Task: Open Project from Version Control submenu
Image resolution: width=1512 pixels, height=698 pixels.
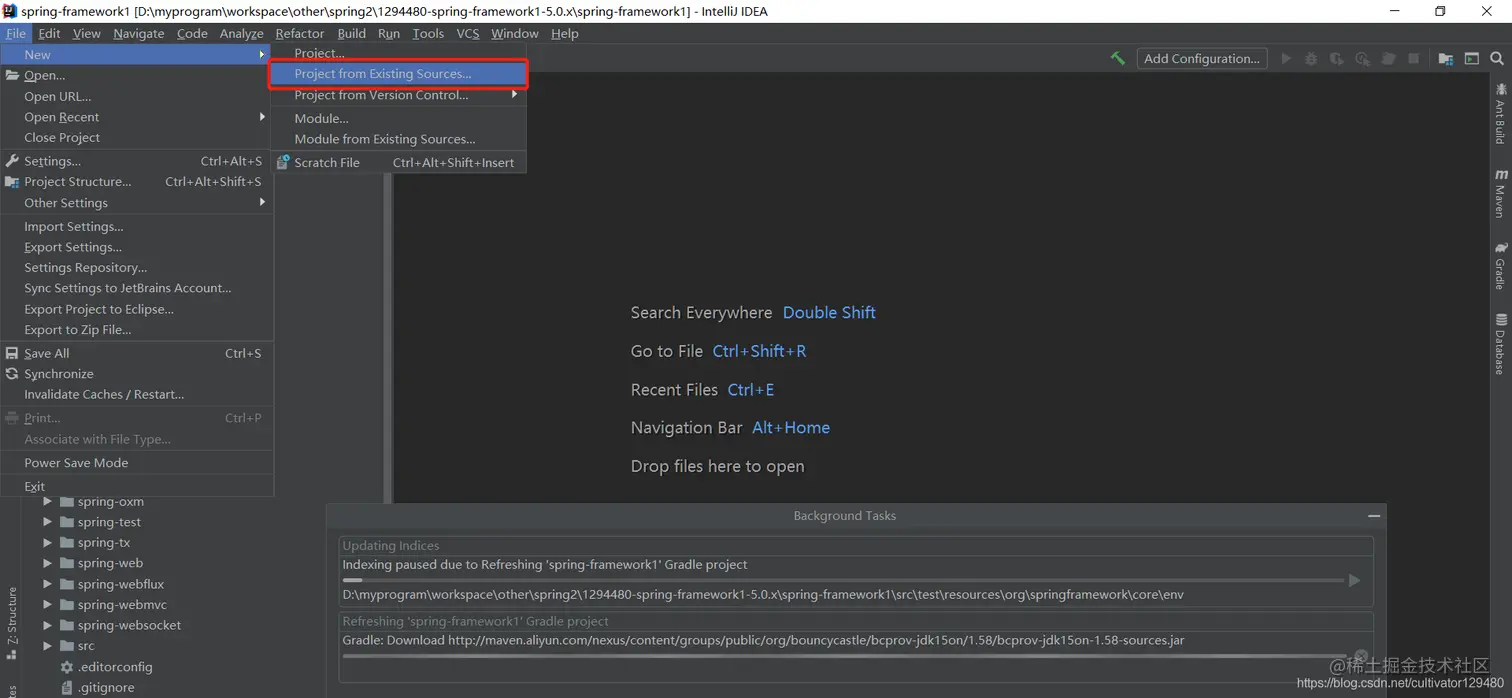Action: tap(398, 95)
